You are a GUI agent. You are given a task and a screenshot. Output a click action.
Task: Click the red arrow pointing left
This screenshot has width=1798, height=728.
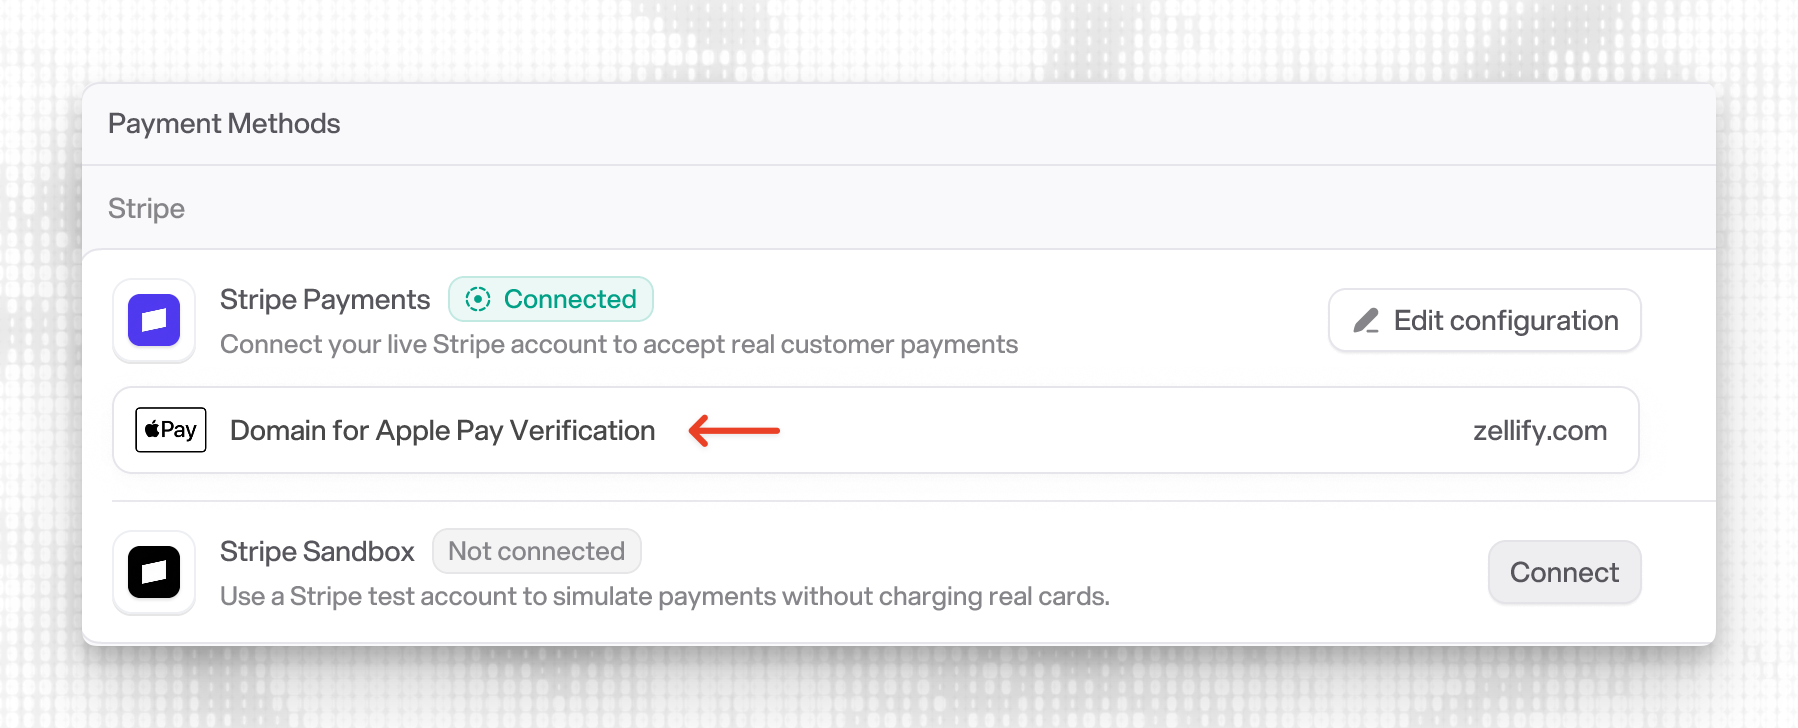(x=734, y=431)
